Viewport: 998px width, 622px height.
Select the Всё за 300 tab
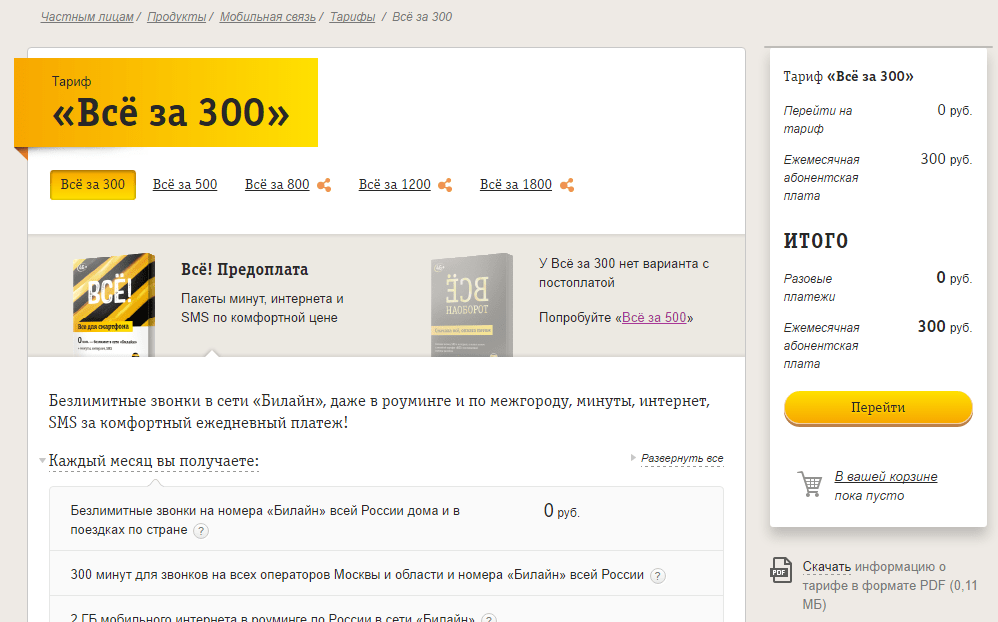(93, 185)
